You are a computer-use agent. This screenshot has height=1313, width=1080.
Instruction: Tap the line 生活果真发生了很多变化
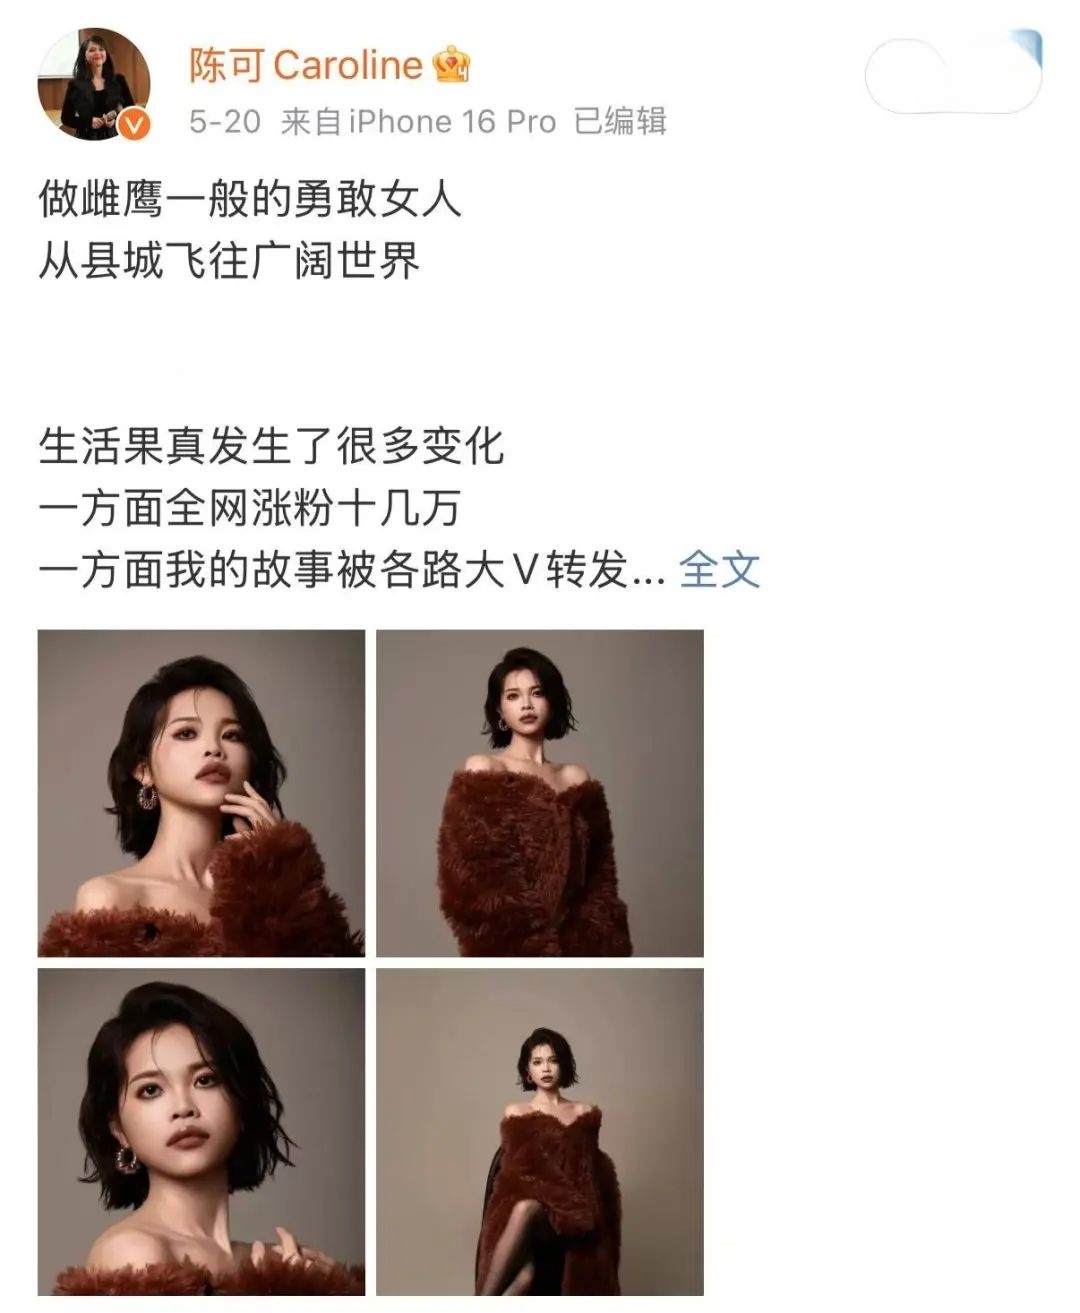(x=271, y=446)
